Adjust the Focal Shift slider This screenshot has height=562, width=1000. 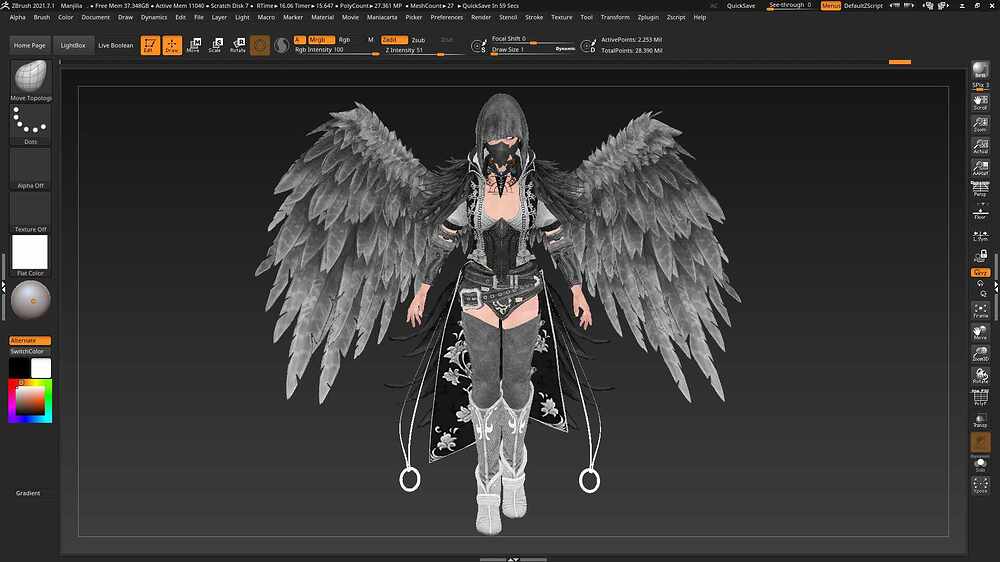point(533,39)
